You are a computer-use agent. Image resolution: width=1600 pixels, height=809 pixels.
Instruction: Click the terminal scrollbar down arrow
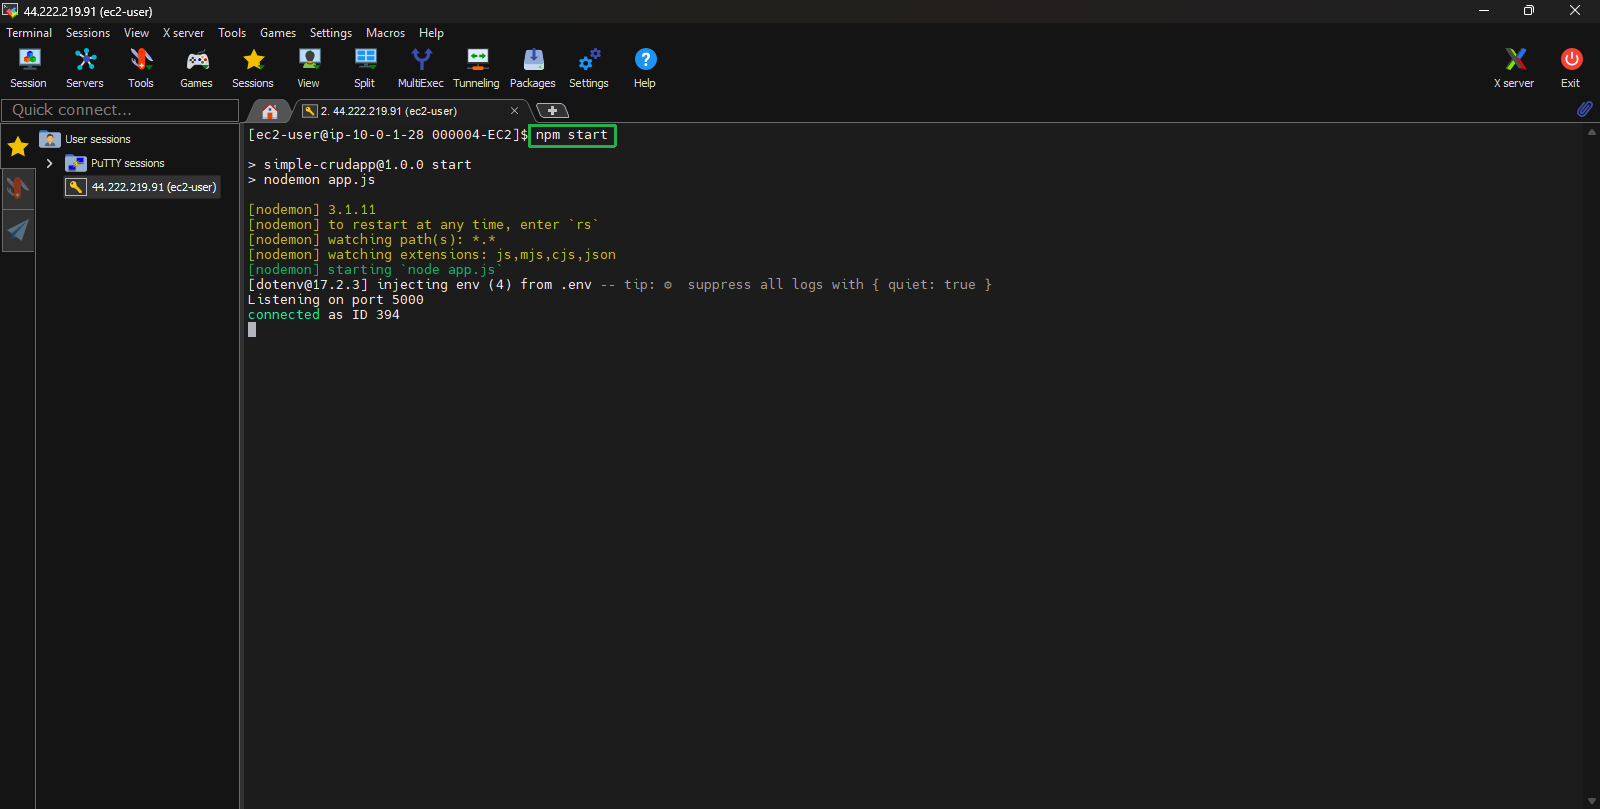tap(1592, 801)
